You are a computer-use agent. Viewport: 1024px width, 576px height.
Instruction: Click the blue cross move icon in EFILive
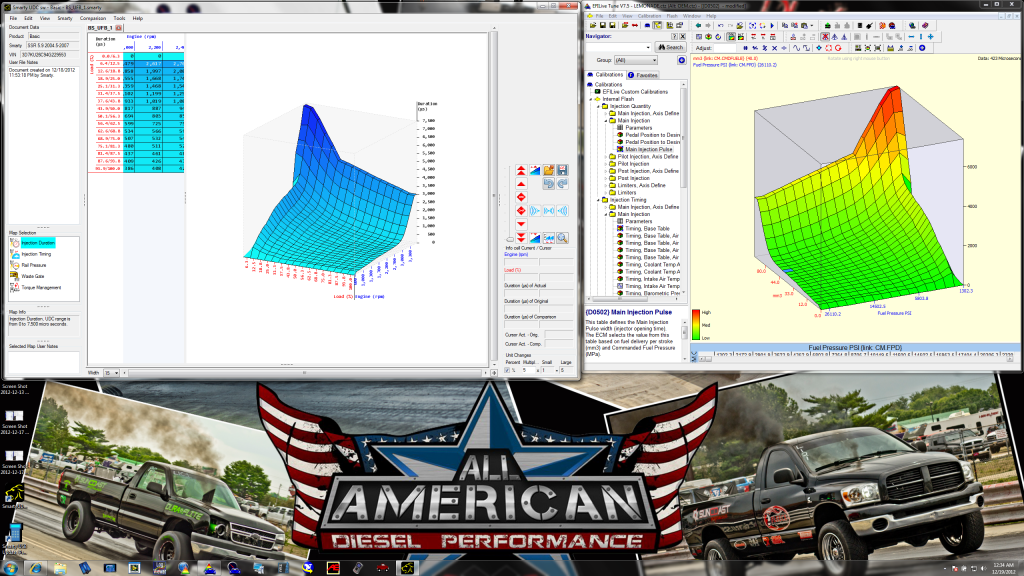(931, 37)
